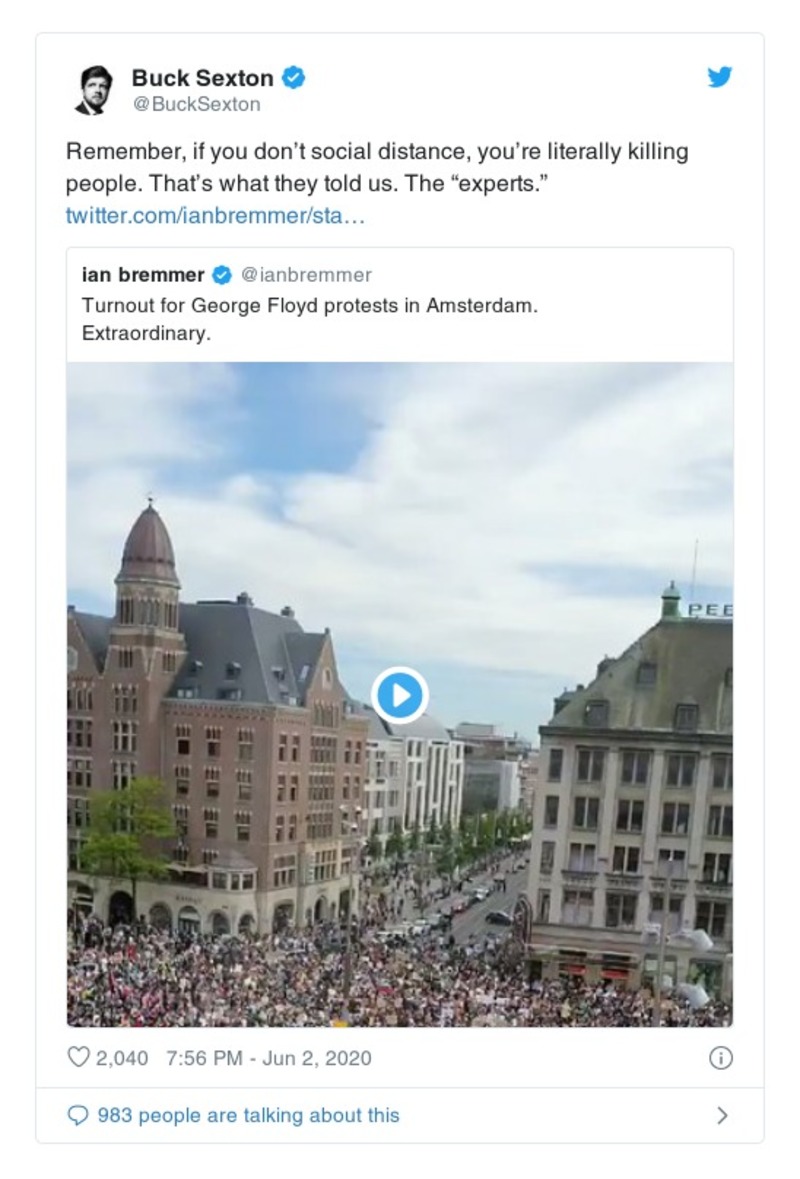This screenshot has width=800, height=1179.
Task: Click "983 people are talking about this"
Action: pyautogui.click(x=248, y=1116)
